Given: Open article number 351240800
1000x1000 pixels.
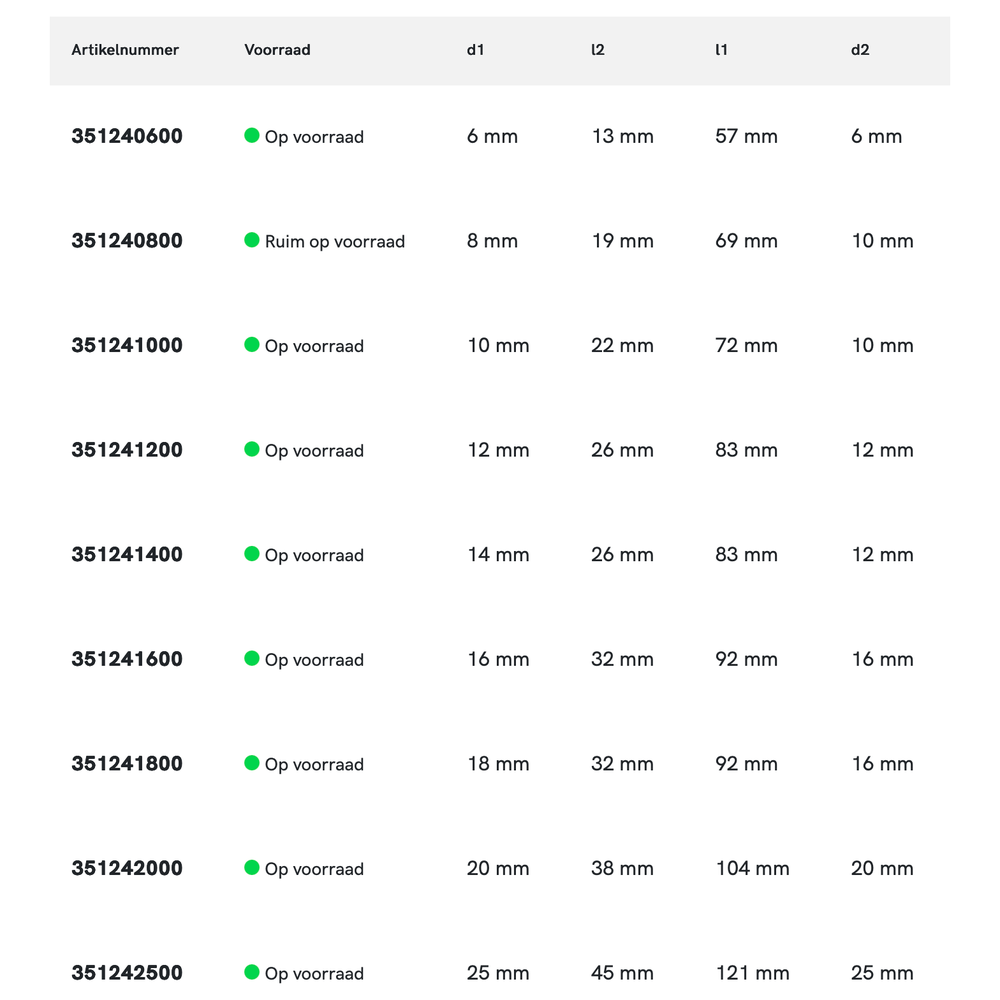Looking at the screenshot, I should pyautogui.click(x=127, y=241).
